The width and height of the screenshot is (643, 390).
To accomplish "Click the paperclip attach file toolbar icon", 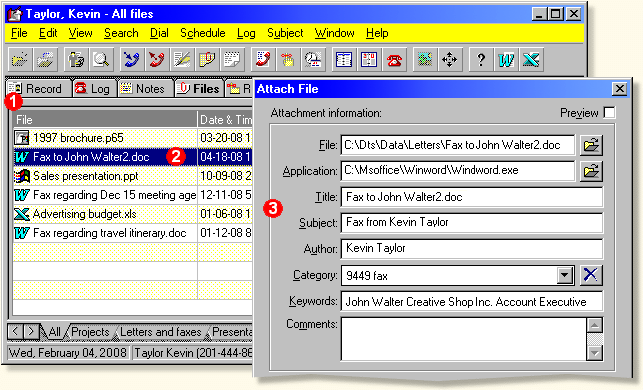I will 207,60.
